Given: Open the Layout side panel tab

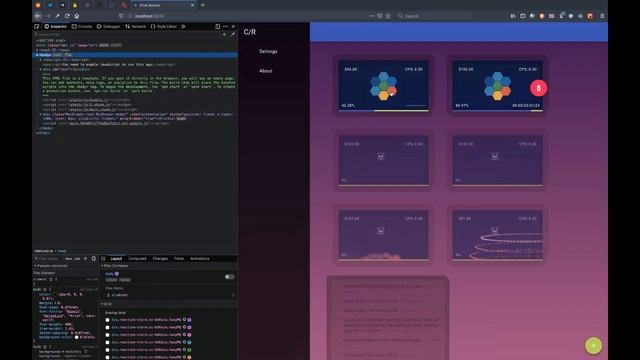Looking at the screenshot, I should 116,259.
